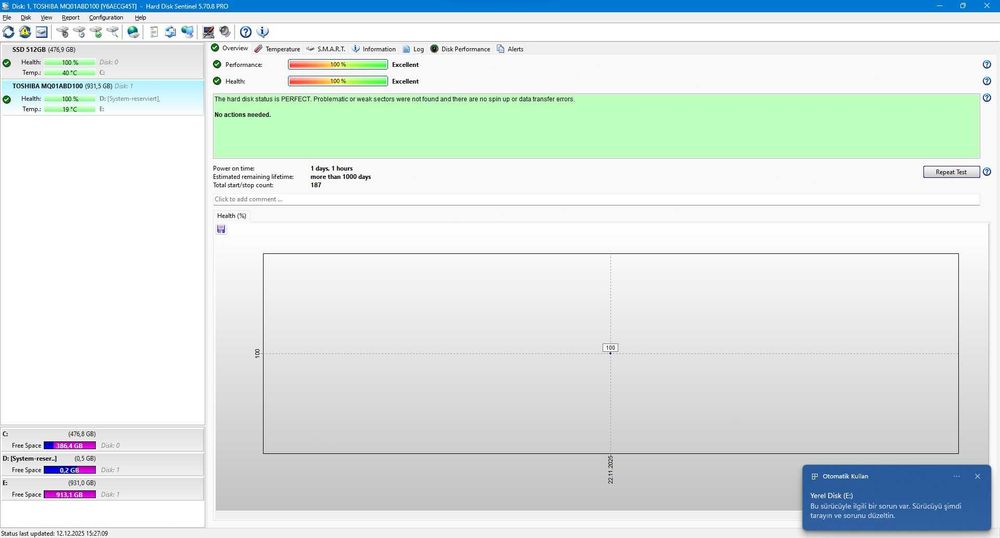Click the Yerel Disk (E:) notification
Screen dimensions: 1000x538
tap(897, 497)
